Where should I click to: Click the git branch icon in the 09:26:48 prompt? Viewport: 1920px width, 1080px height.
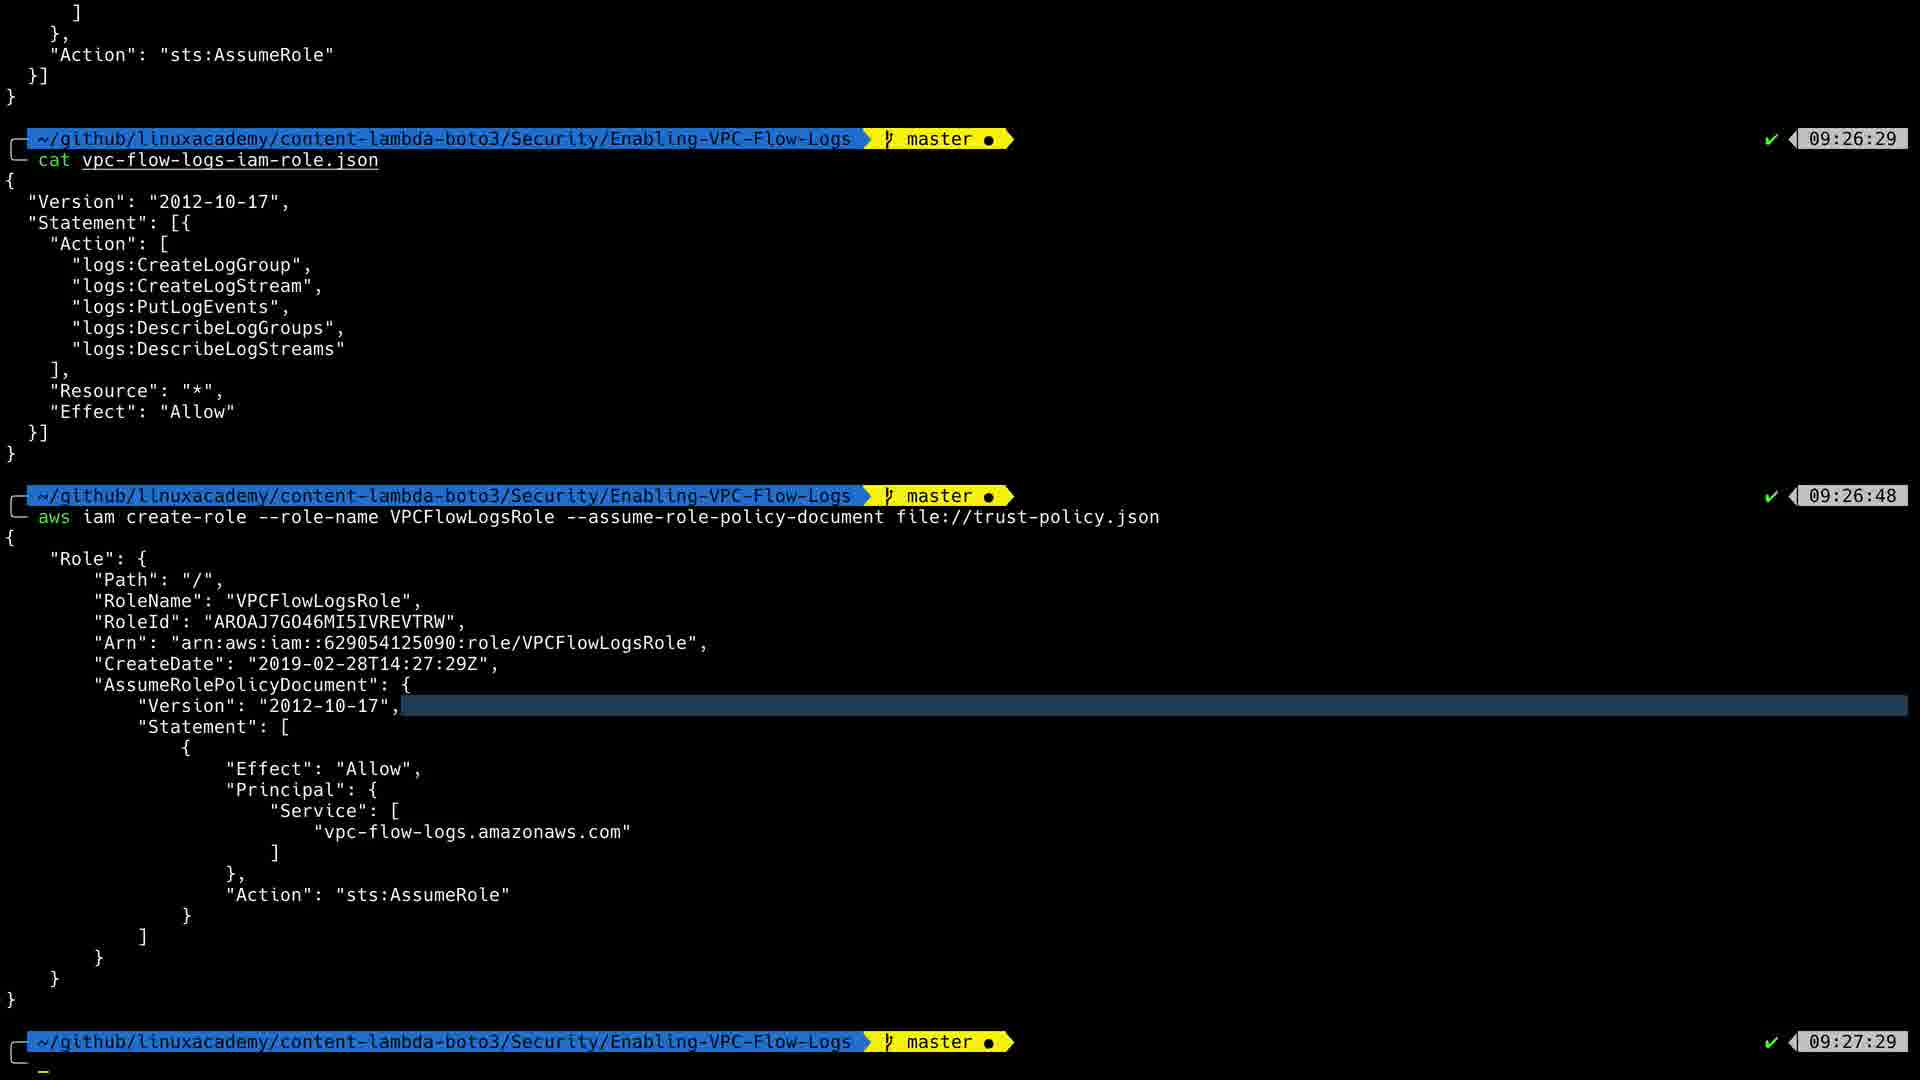click(x=888, y=496)
